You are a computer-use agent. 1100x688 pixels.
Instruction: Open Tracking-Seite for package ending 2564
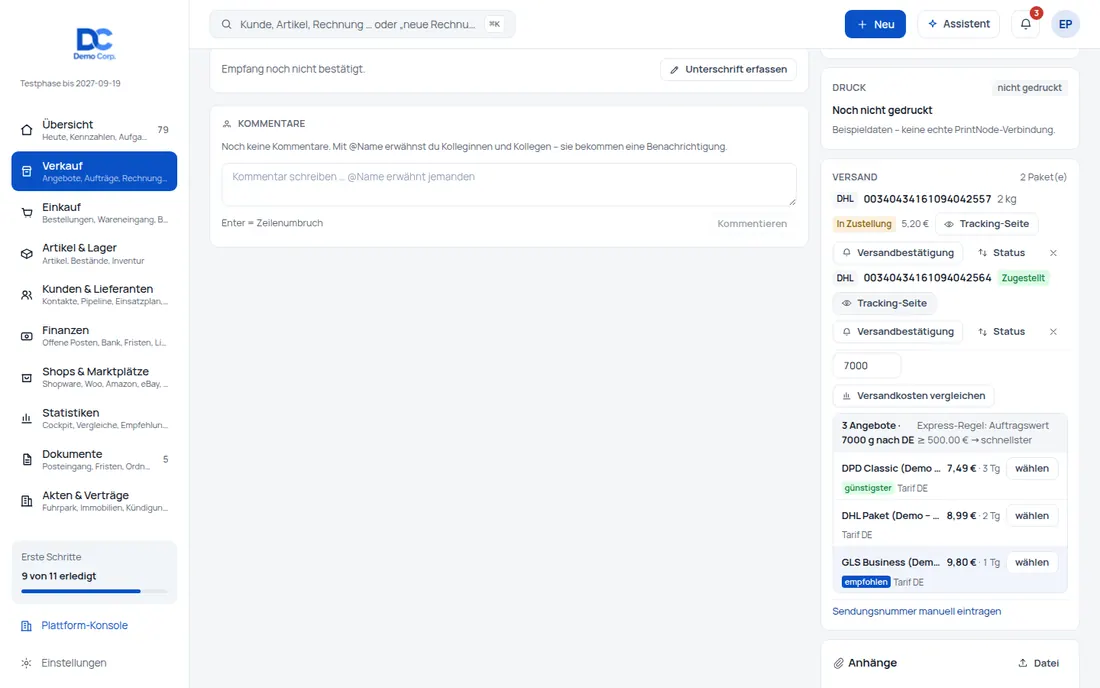point(885,303)
